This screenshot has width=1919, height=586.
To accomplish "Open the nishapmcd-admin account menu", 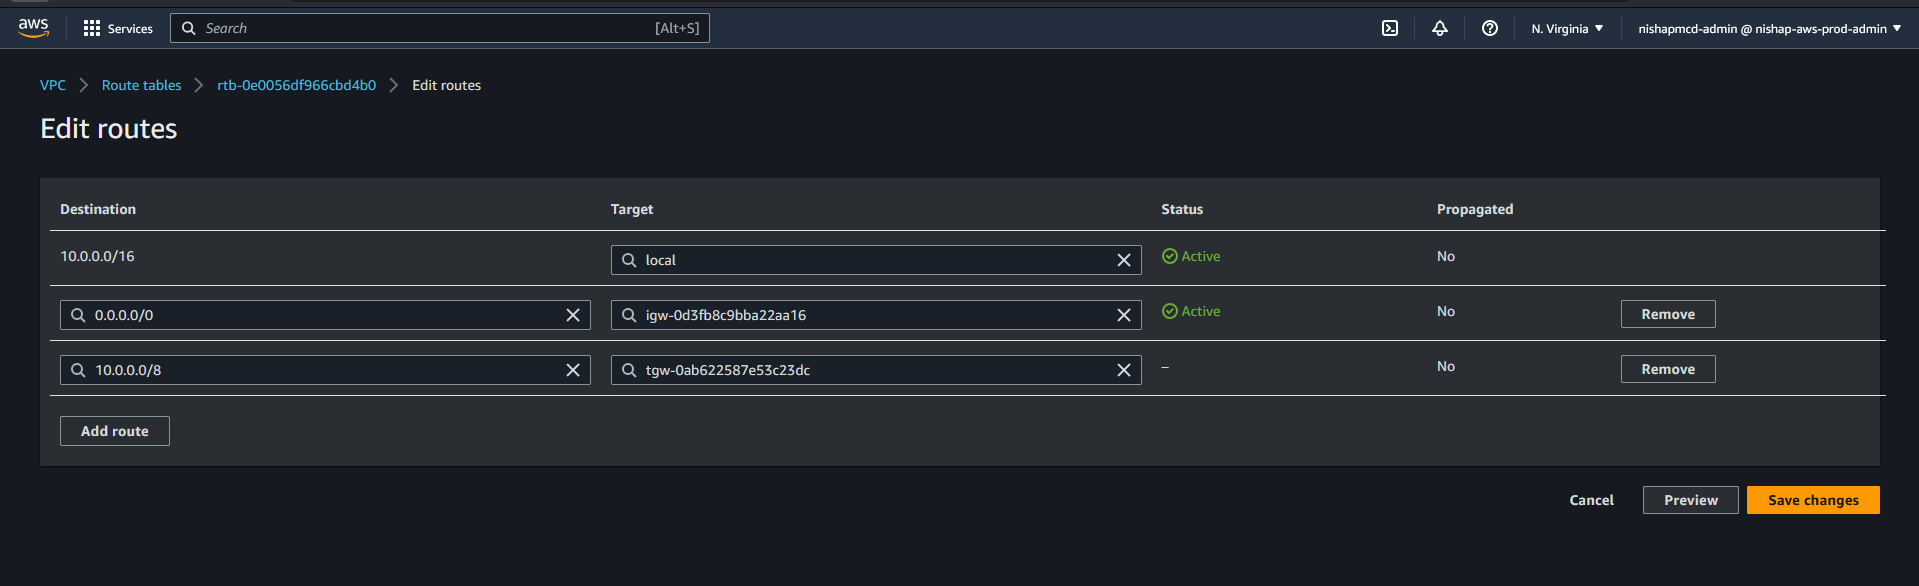I will coord(1768,28).
